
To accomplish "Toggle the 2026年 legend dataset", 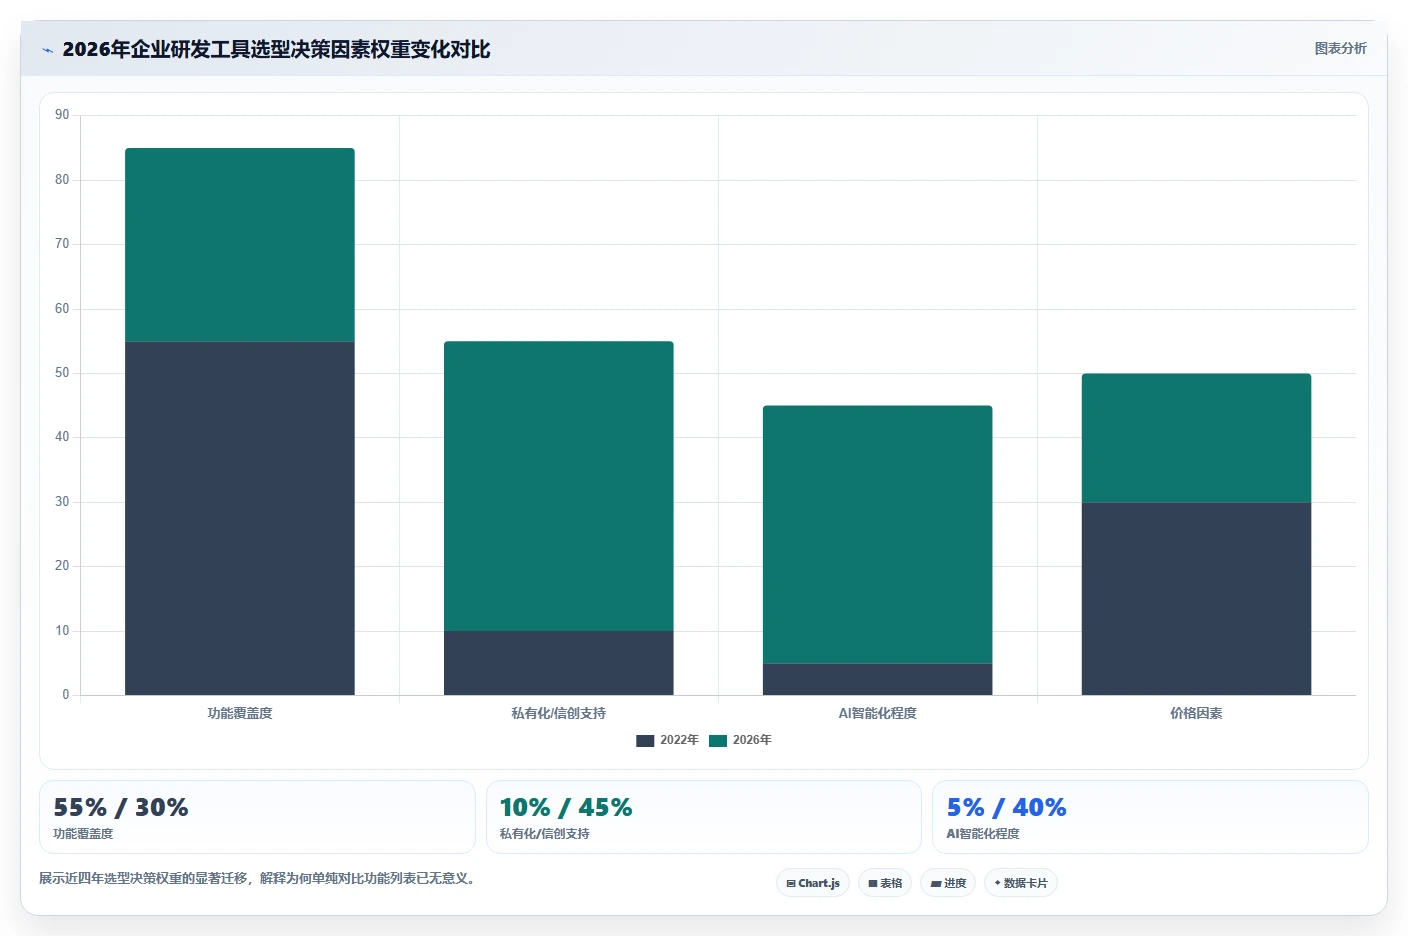I will (x=740, y=740).
